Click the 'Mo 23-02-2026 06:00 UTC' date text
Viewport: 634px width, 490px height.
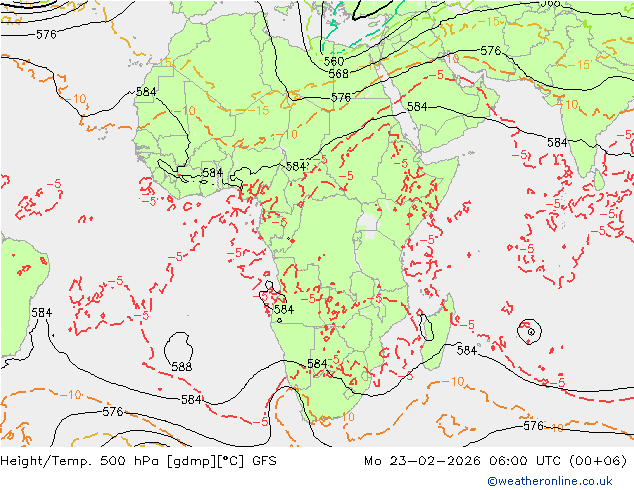click(x=464, y=460)
